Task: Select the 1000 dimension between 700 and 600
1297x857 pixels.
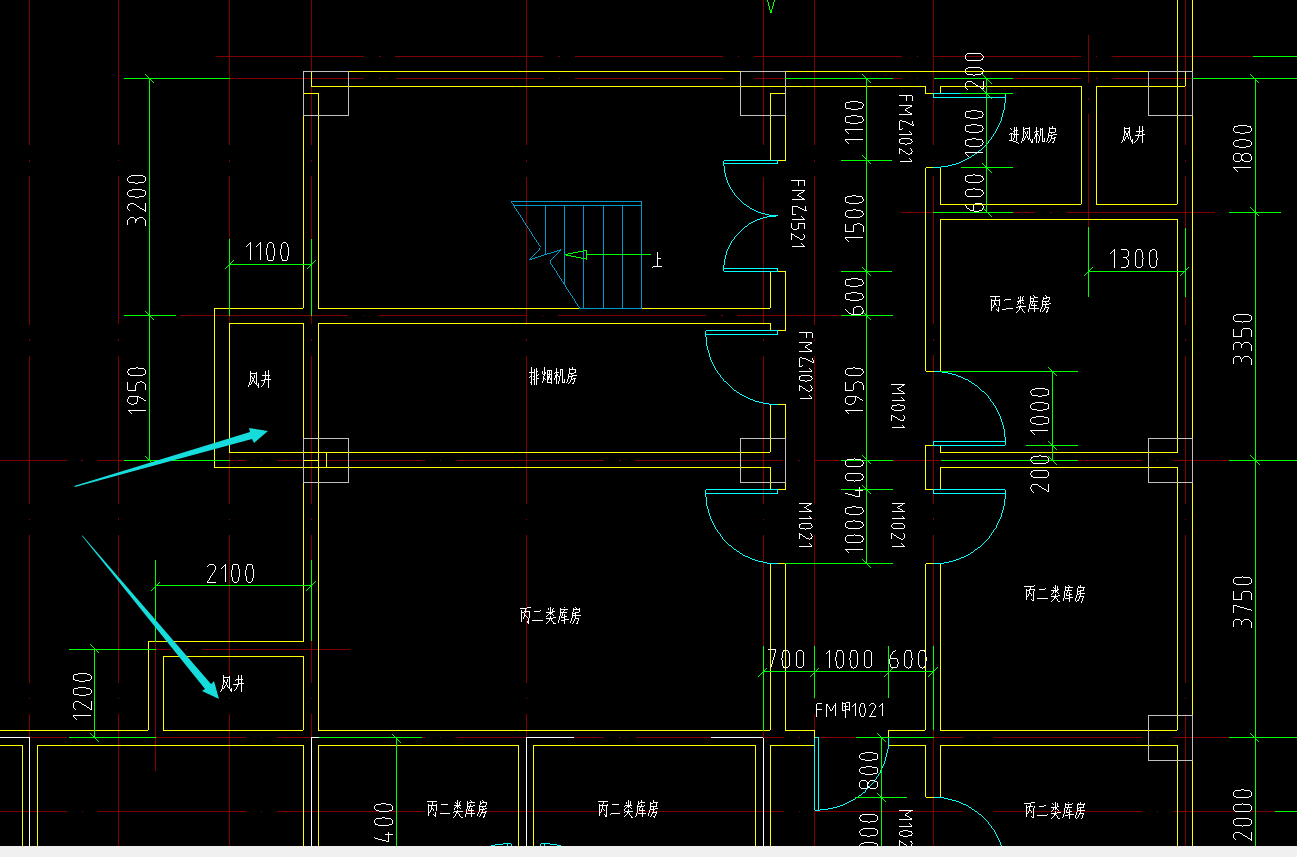Action: 849,659
